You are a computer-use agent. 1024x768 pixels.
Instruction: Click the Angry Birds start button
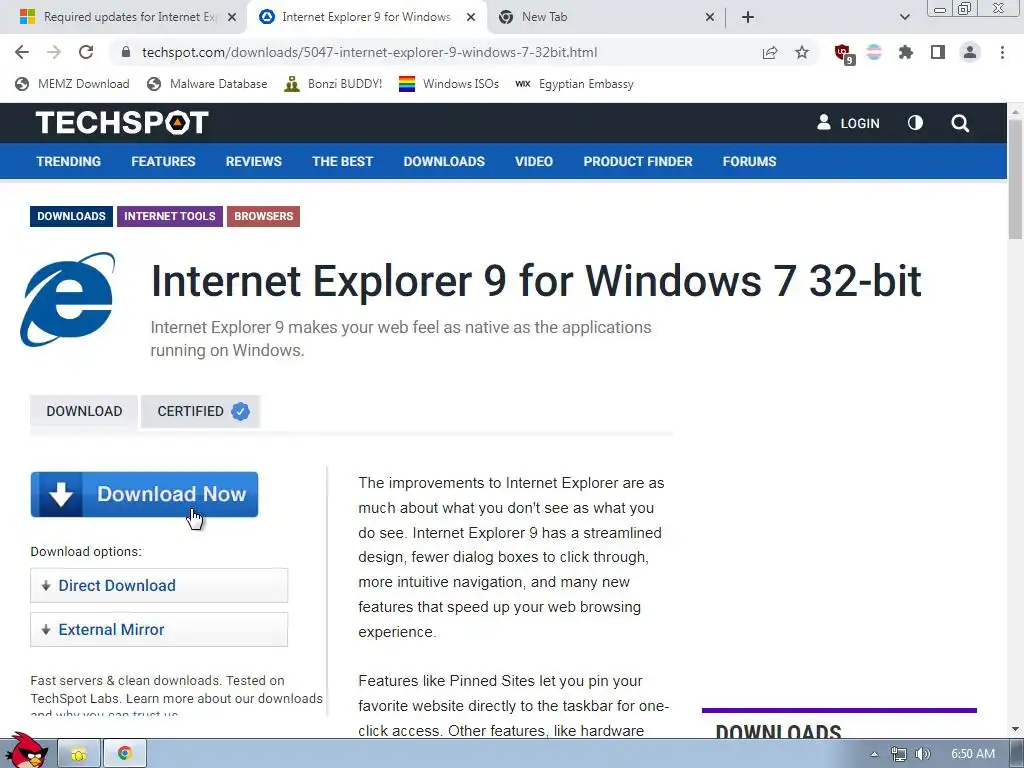point(25,750)
